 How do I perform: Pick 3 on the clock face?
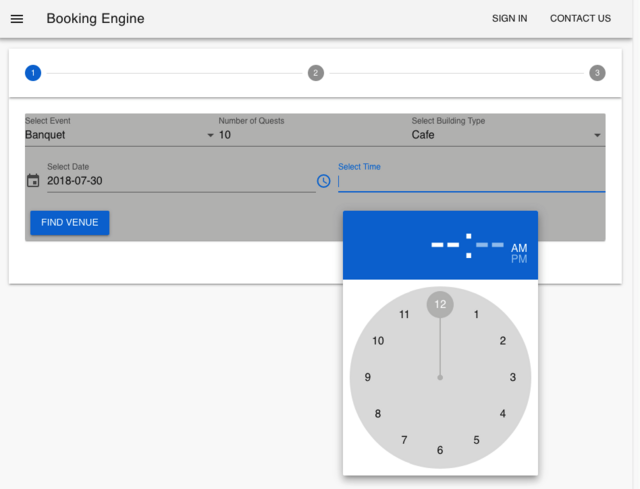513,377
